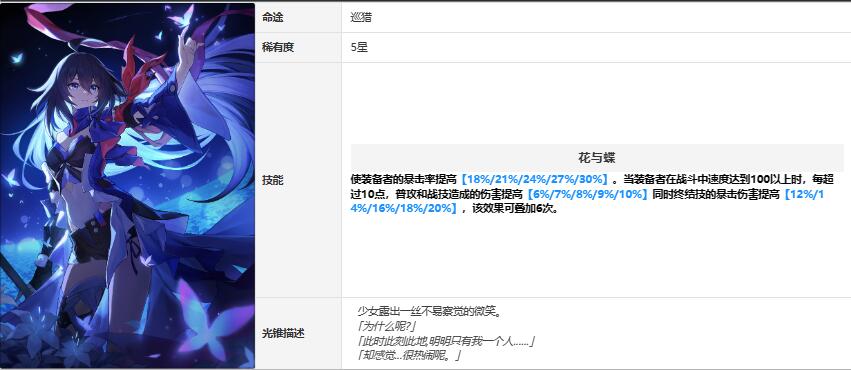
Task: Click the light cone character artwork
Action: [x=127, y=186]
